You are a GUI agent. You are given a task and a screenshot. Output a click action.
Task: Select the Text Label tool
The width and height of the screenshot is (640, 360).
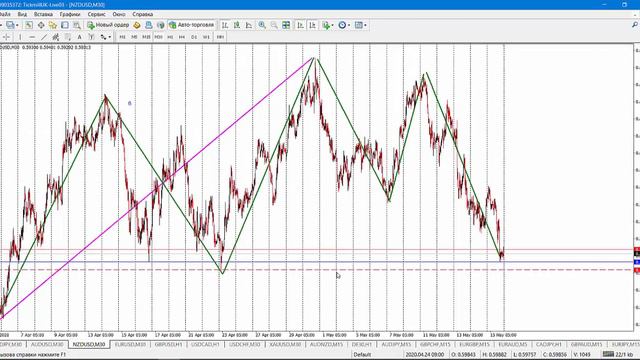click(x=91, y=37)
